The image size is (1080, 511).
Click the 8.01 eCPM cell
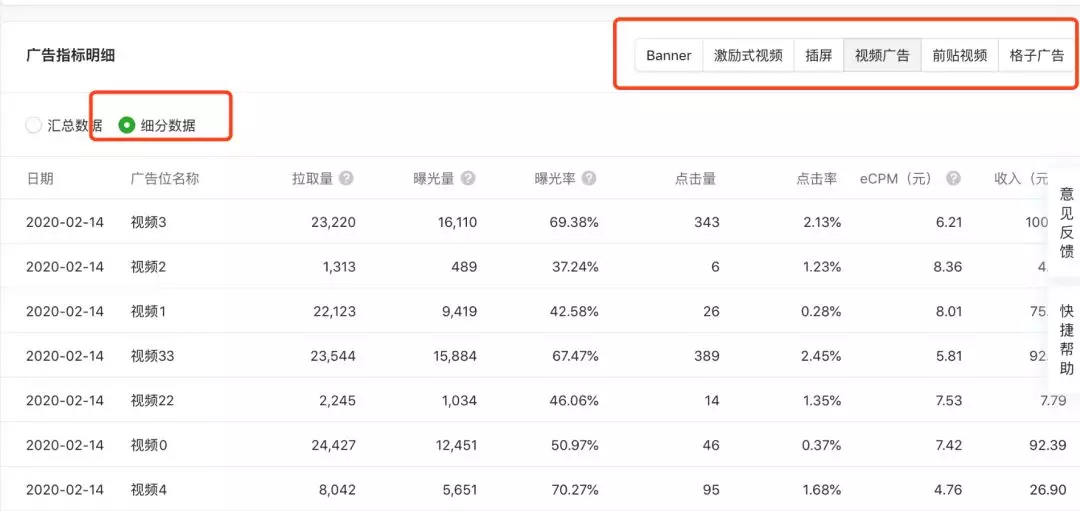click(x=948, y=311)
